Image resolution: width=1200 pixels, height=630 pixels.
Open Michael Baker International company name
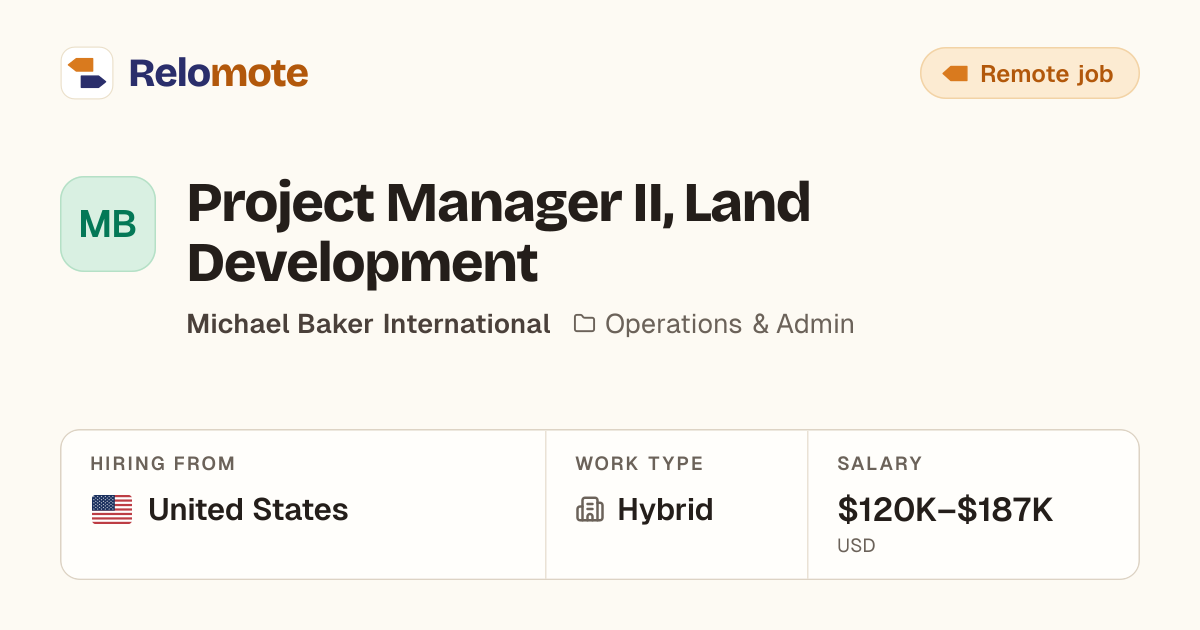pyautogui.click(x=368, y=324)
